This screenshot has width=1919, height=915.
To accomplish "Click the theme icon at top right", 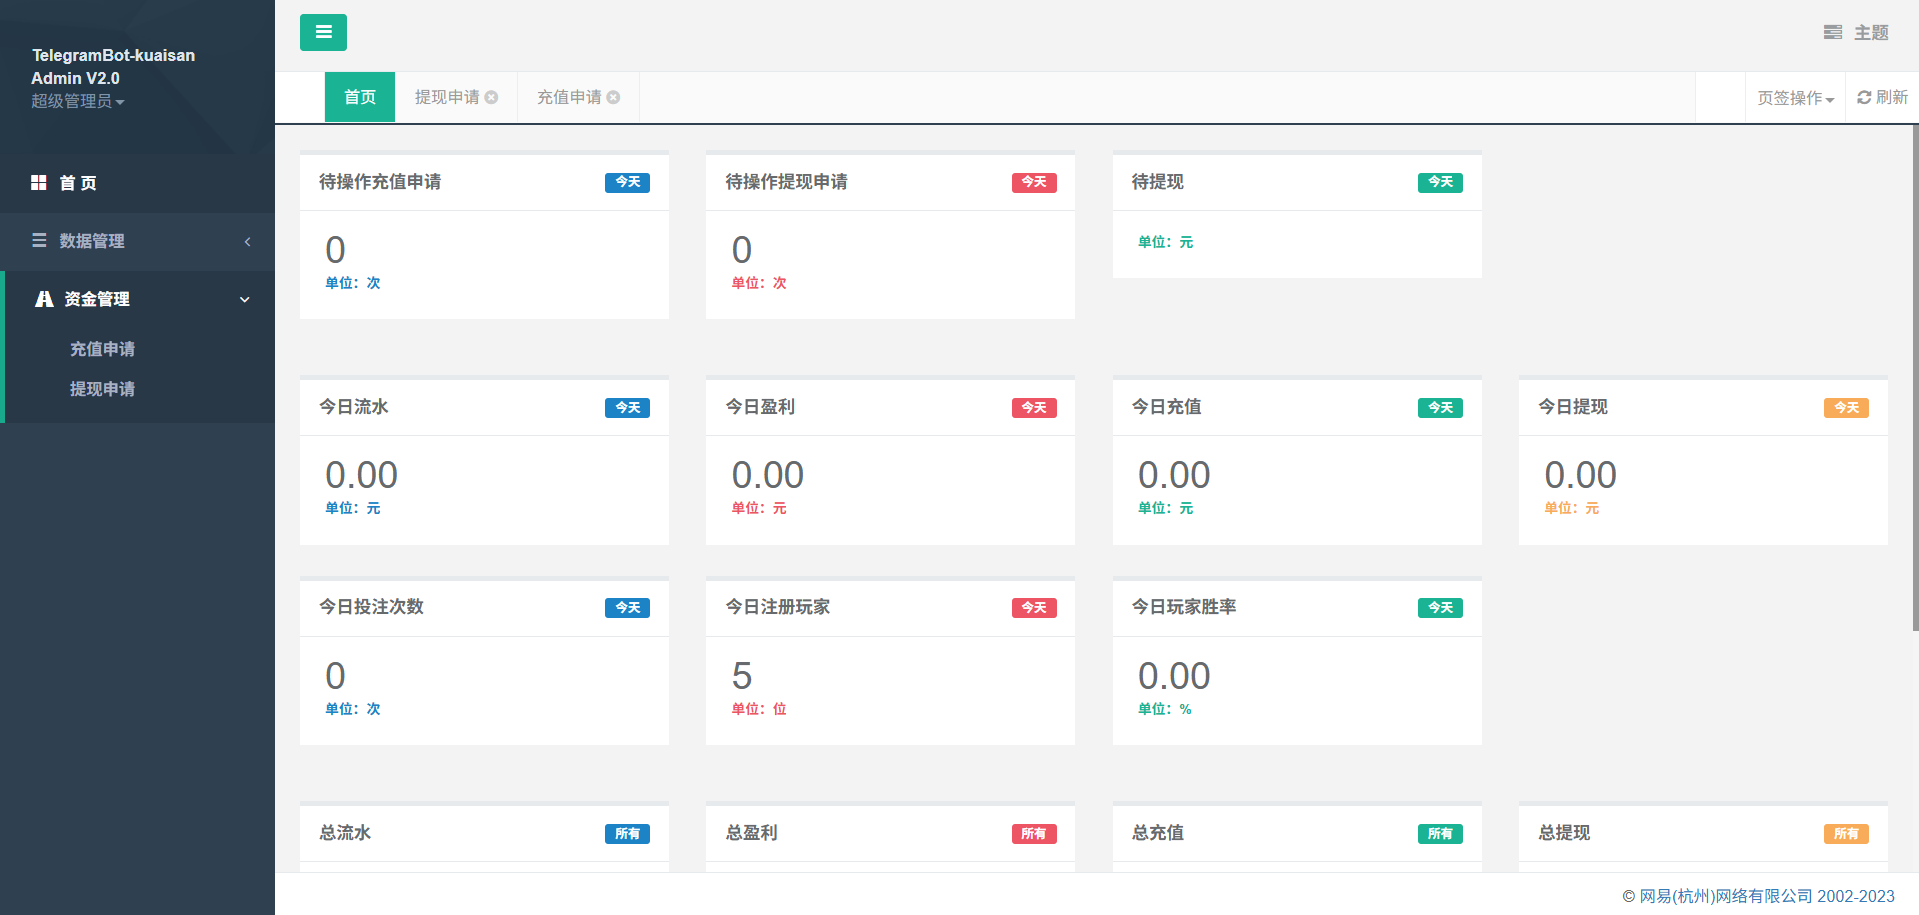I will coord(1832,33).
